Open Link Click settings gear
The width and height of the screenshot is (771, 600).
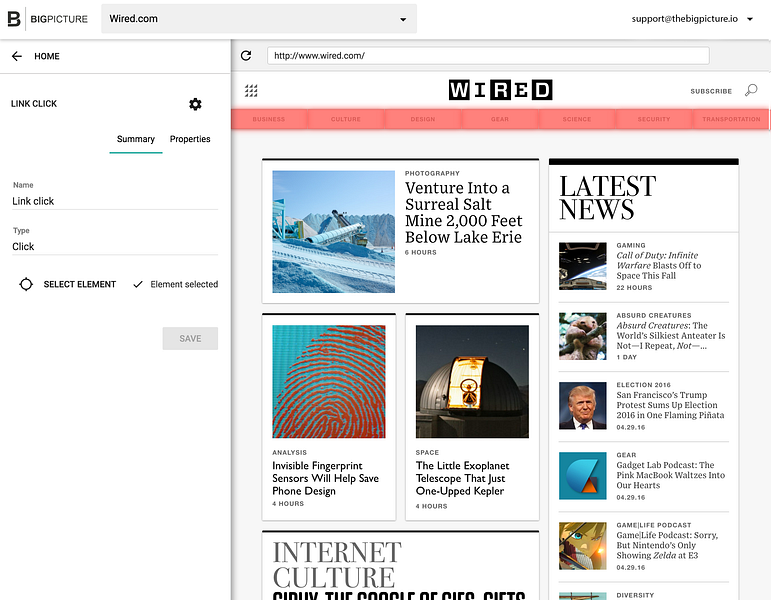195,104
